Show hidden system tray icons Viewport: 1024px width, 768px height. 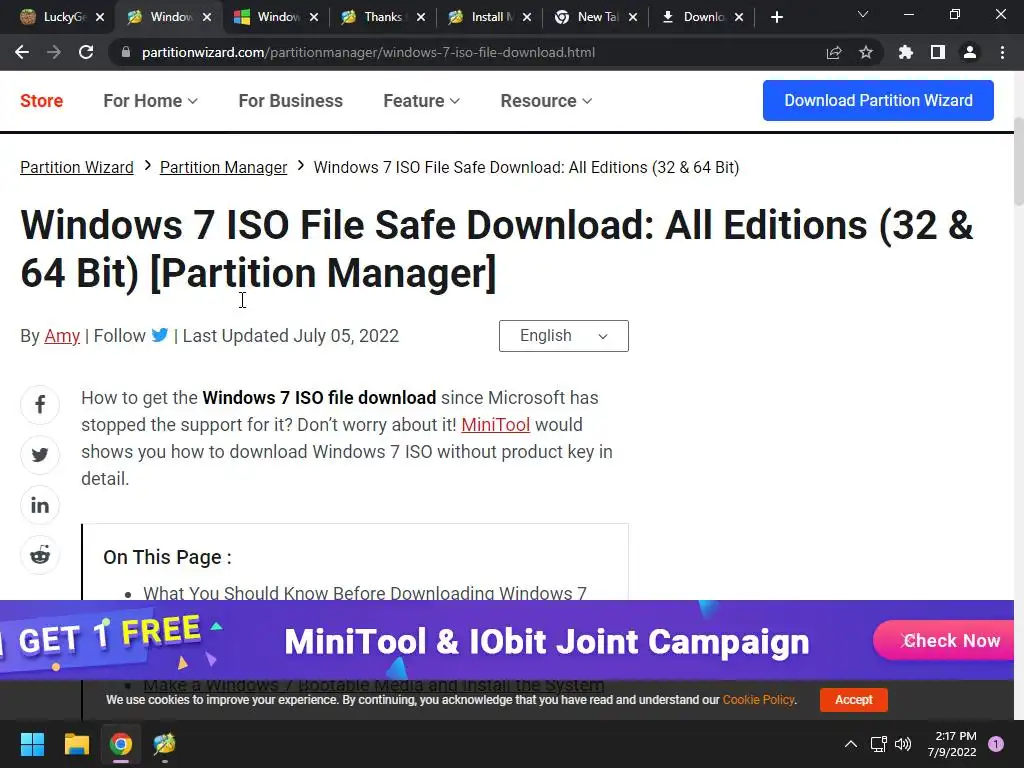(x=850, y=744)
